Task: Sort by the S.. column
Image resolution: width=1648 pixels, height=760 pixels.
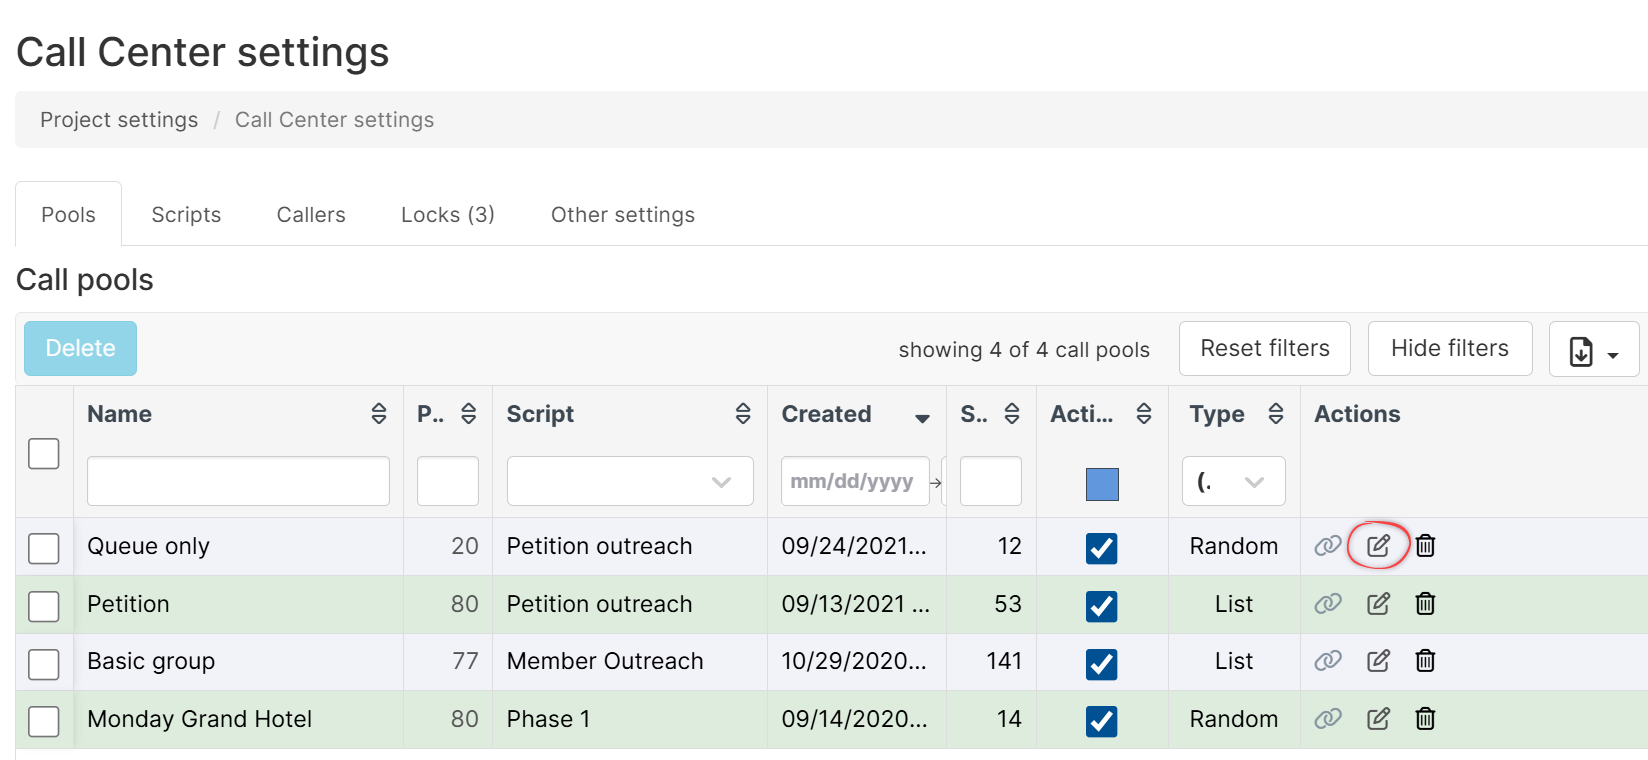Action: point(1012,414)
